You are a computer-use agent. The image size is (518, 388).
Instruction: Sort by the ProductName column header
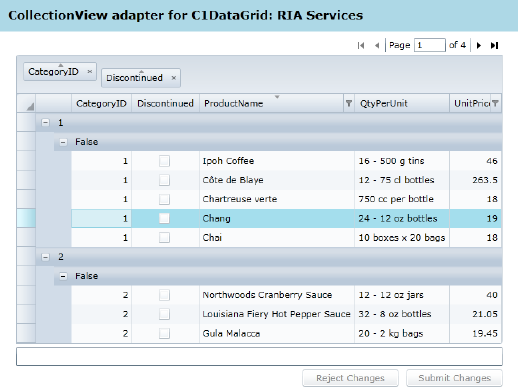click(271, 103)
